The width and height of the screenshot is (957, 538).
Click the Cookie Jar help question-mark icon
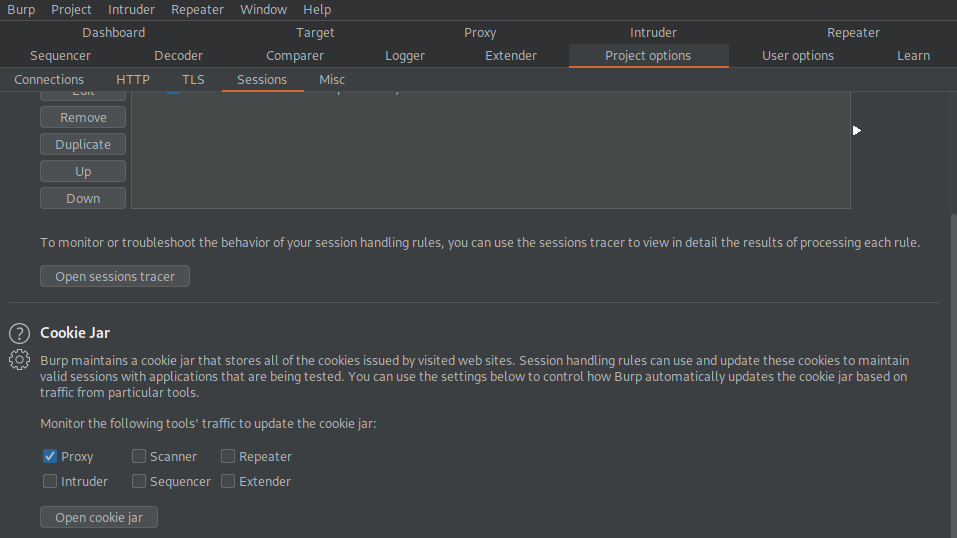[x=19, y=333]
